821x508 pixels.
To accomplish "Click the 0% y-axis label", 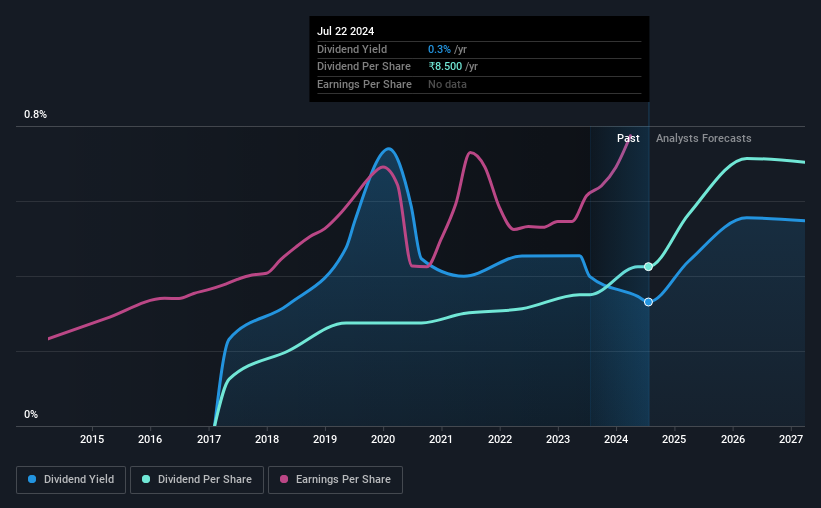I will point(31,414).
